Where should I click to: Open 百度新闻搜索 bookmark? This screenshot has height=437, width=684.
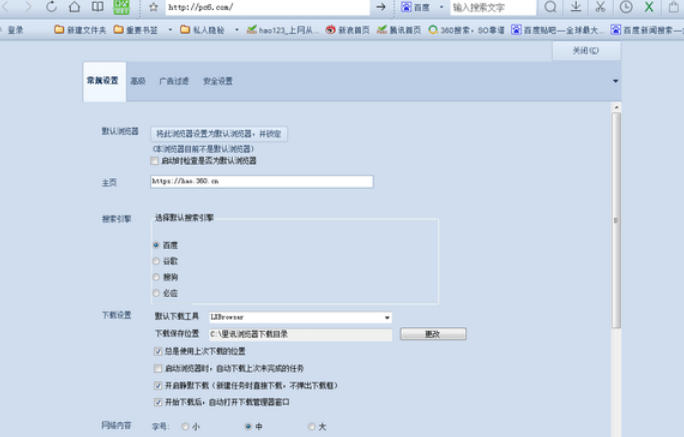[647, 30]
